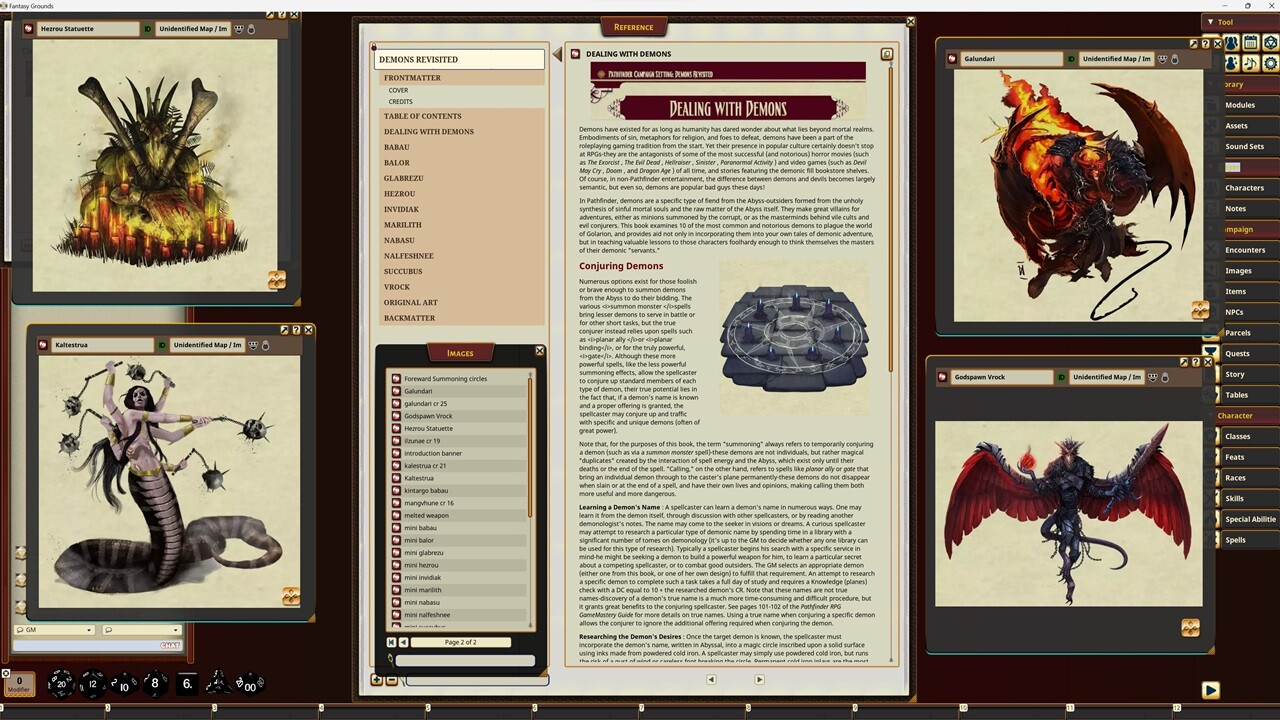This screenshot has width=1280, height=720.
Task: Open the second chat voice dropdown
Action: (x=175, y=630)
